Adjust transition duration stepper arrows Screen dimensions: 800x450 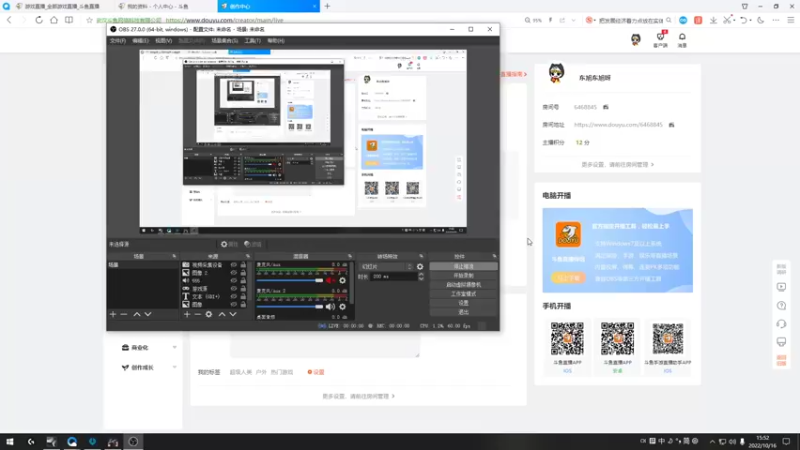tap(421, 277)
